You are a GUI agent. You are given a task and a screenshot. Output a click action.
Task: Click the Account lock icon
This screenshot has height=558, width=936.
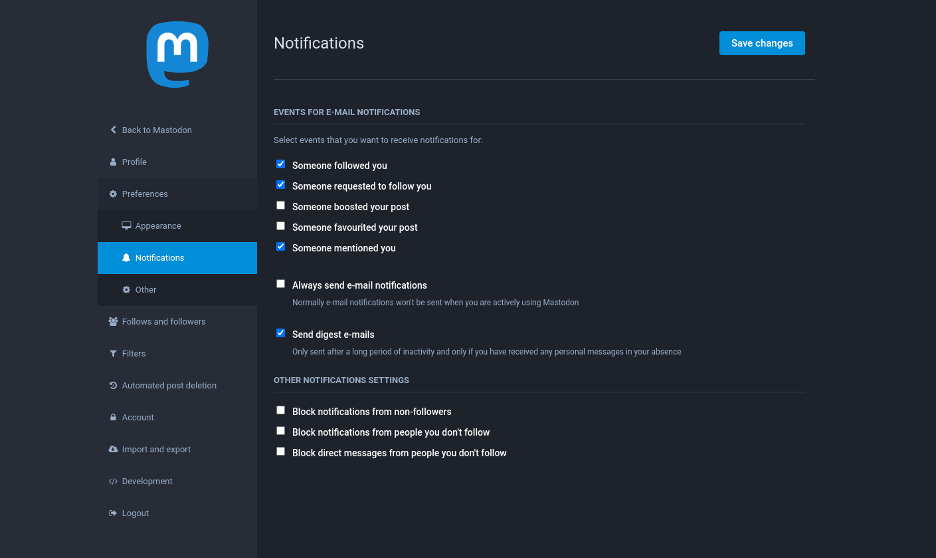pyautogui.click(x=113, y=418)
